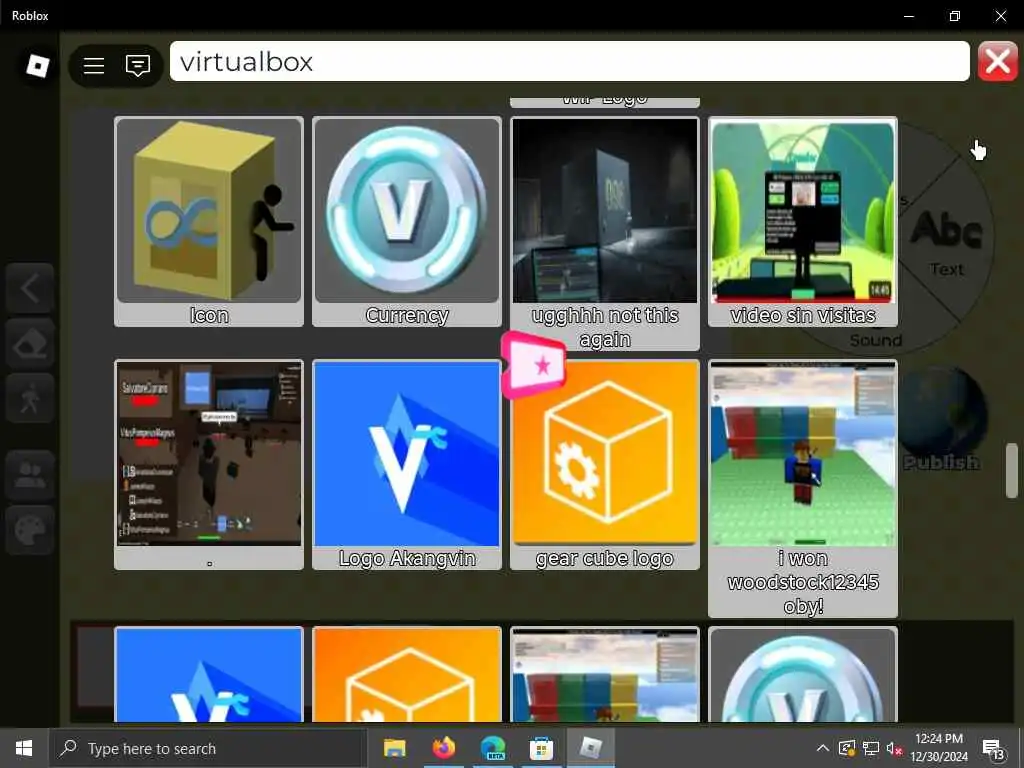Viewport: 1024px width, 768px height.
Task: Open File Explorer from taskbar
Action: (394, 748)
